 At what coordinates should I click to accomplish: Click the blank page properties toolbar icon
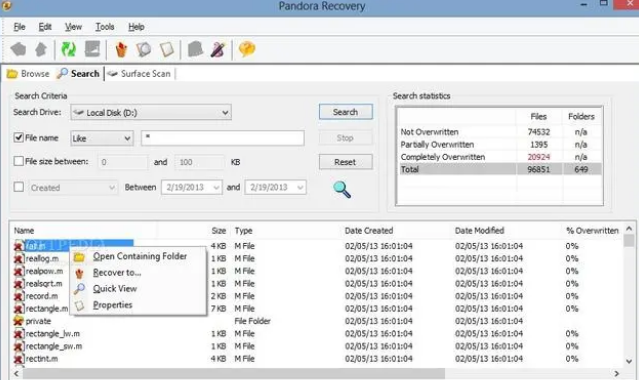(167, 50)
